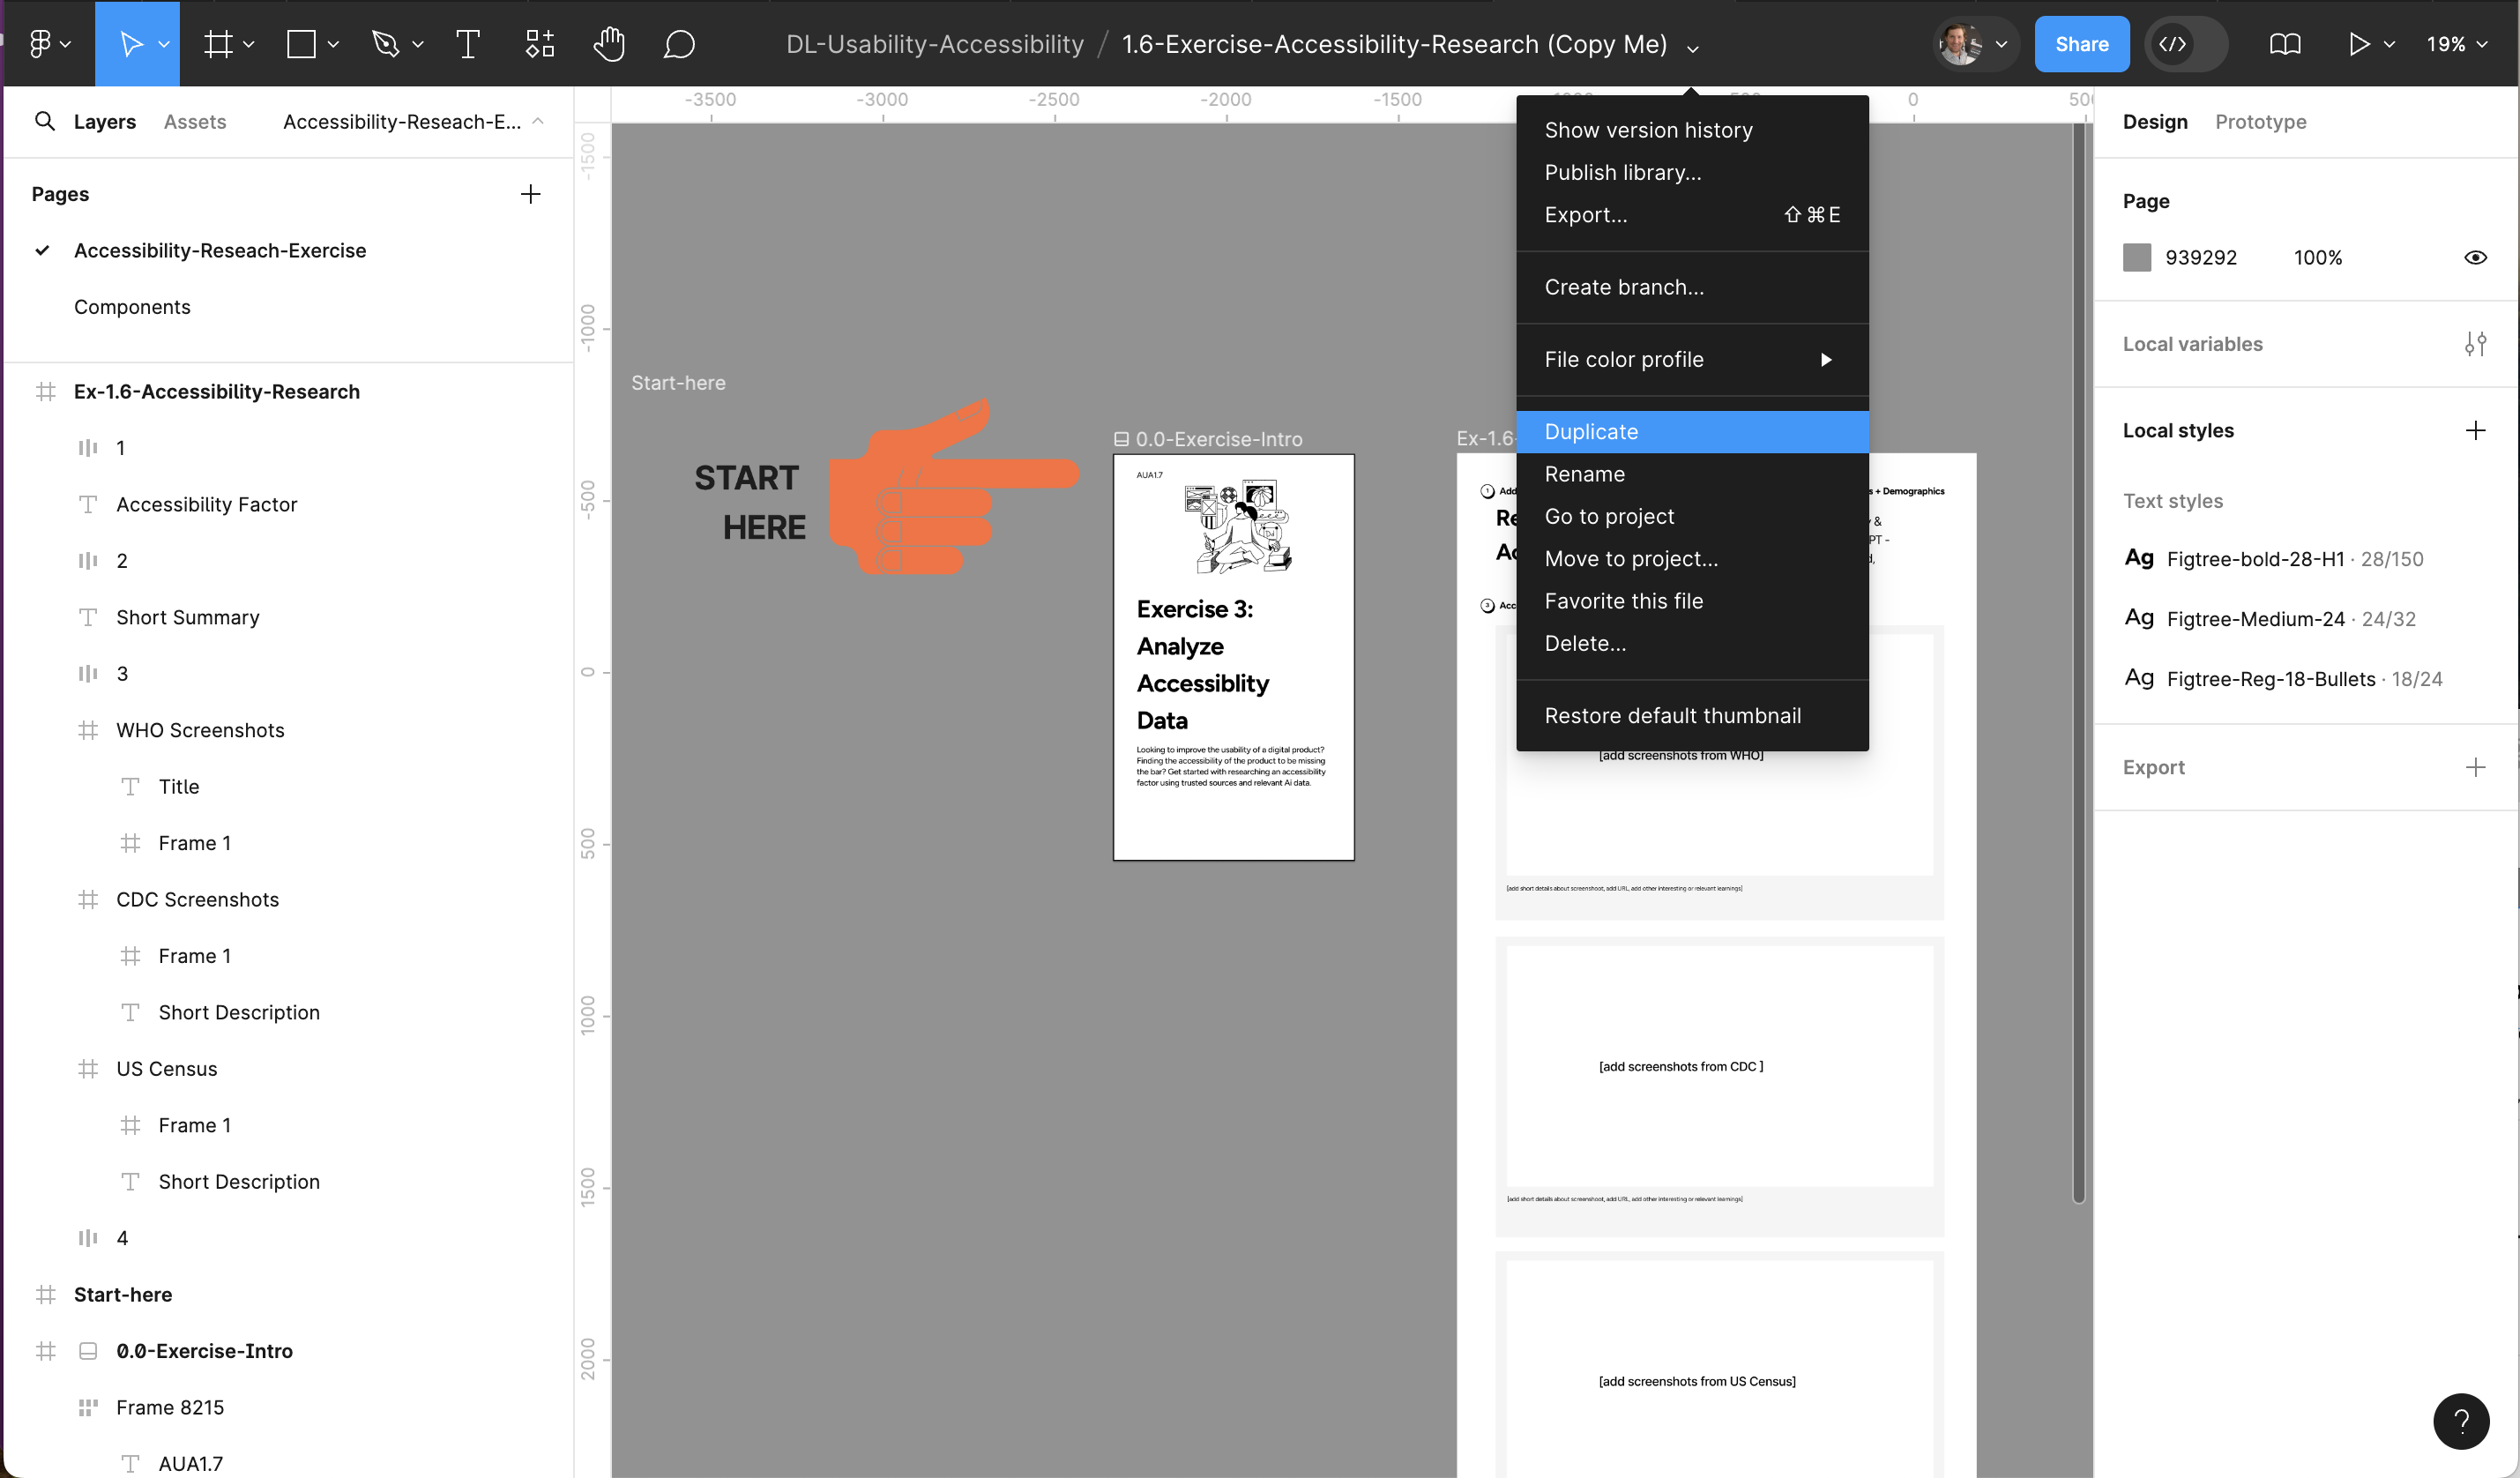Select the WHO Screenshots layer
The width and height of the screenshot is (2520, 1478).
click(x=200, y=730)
